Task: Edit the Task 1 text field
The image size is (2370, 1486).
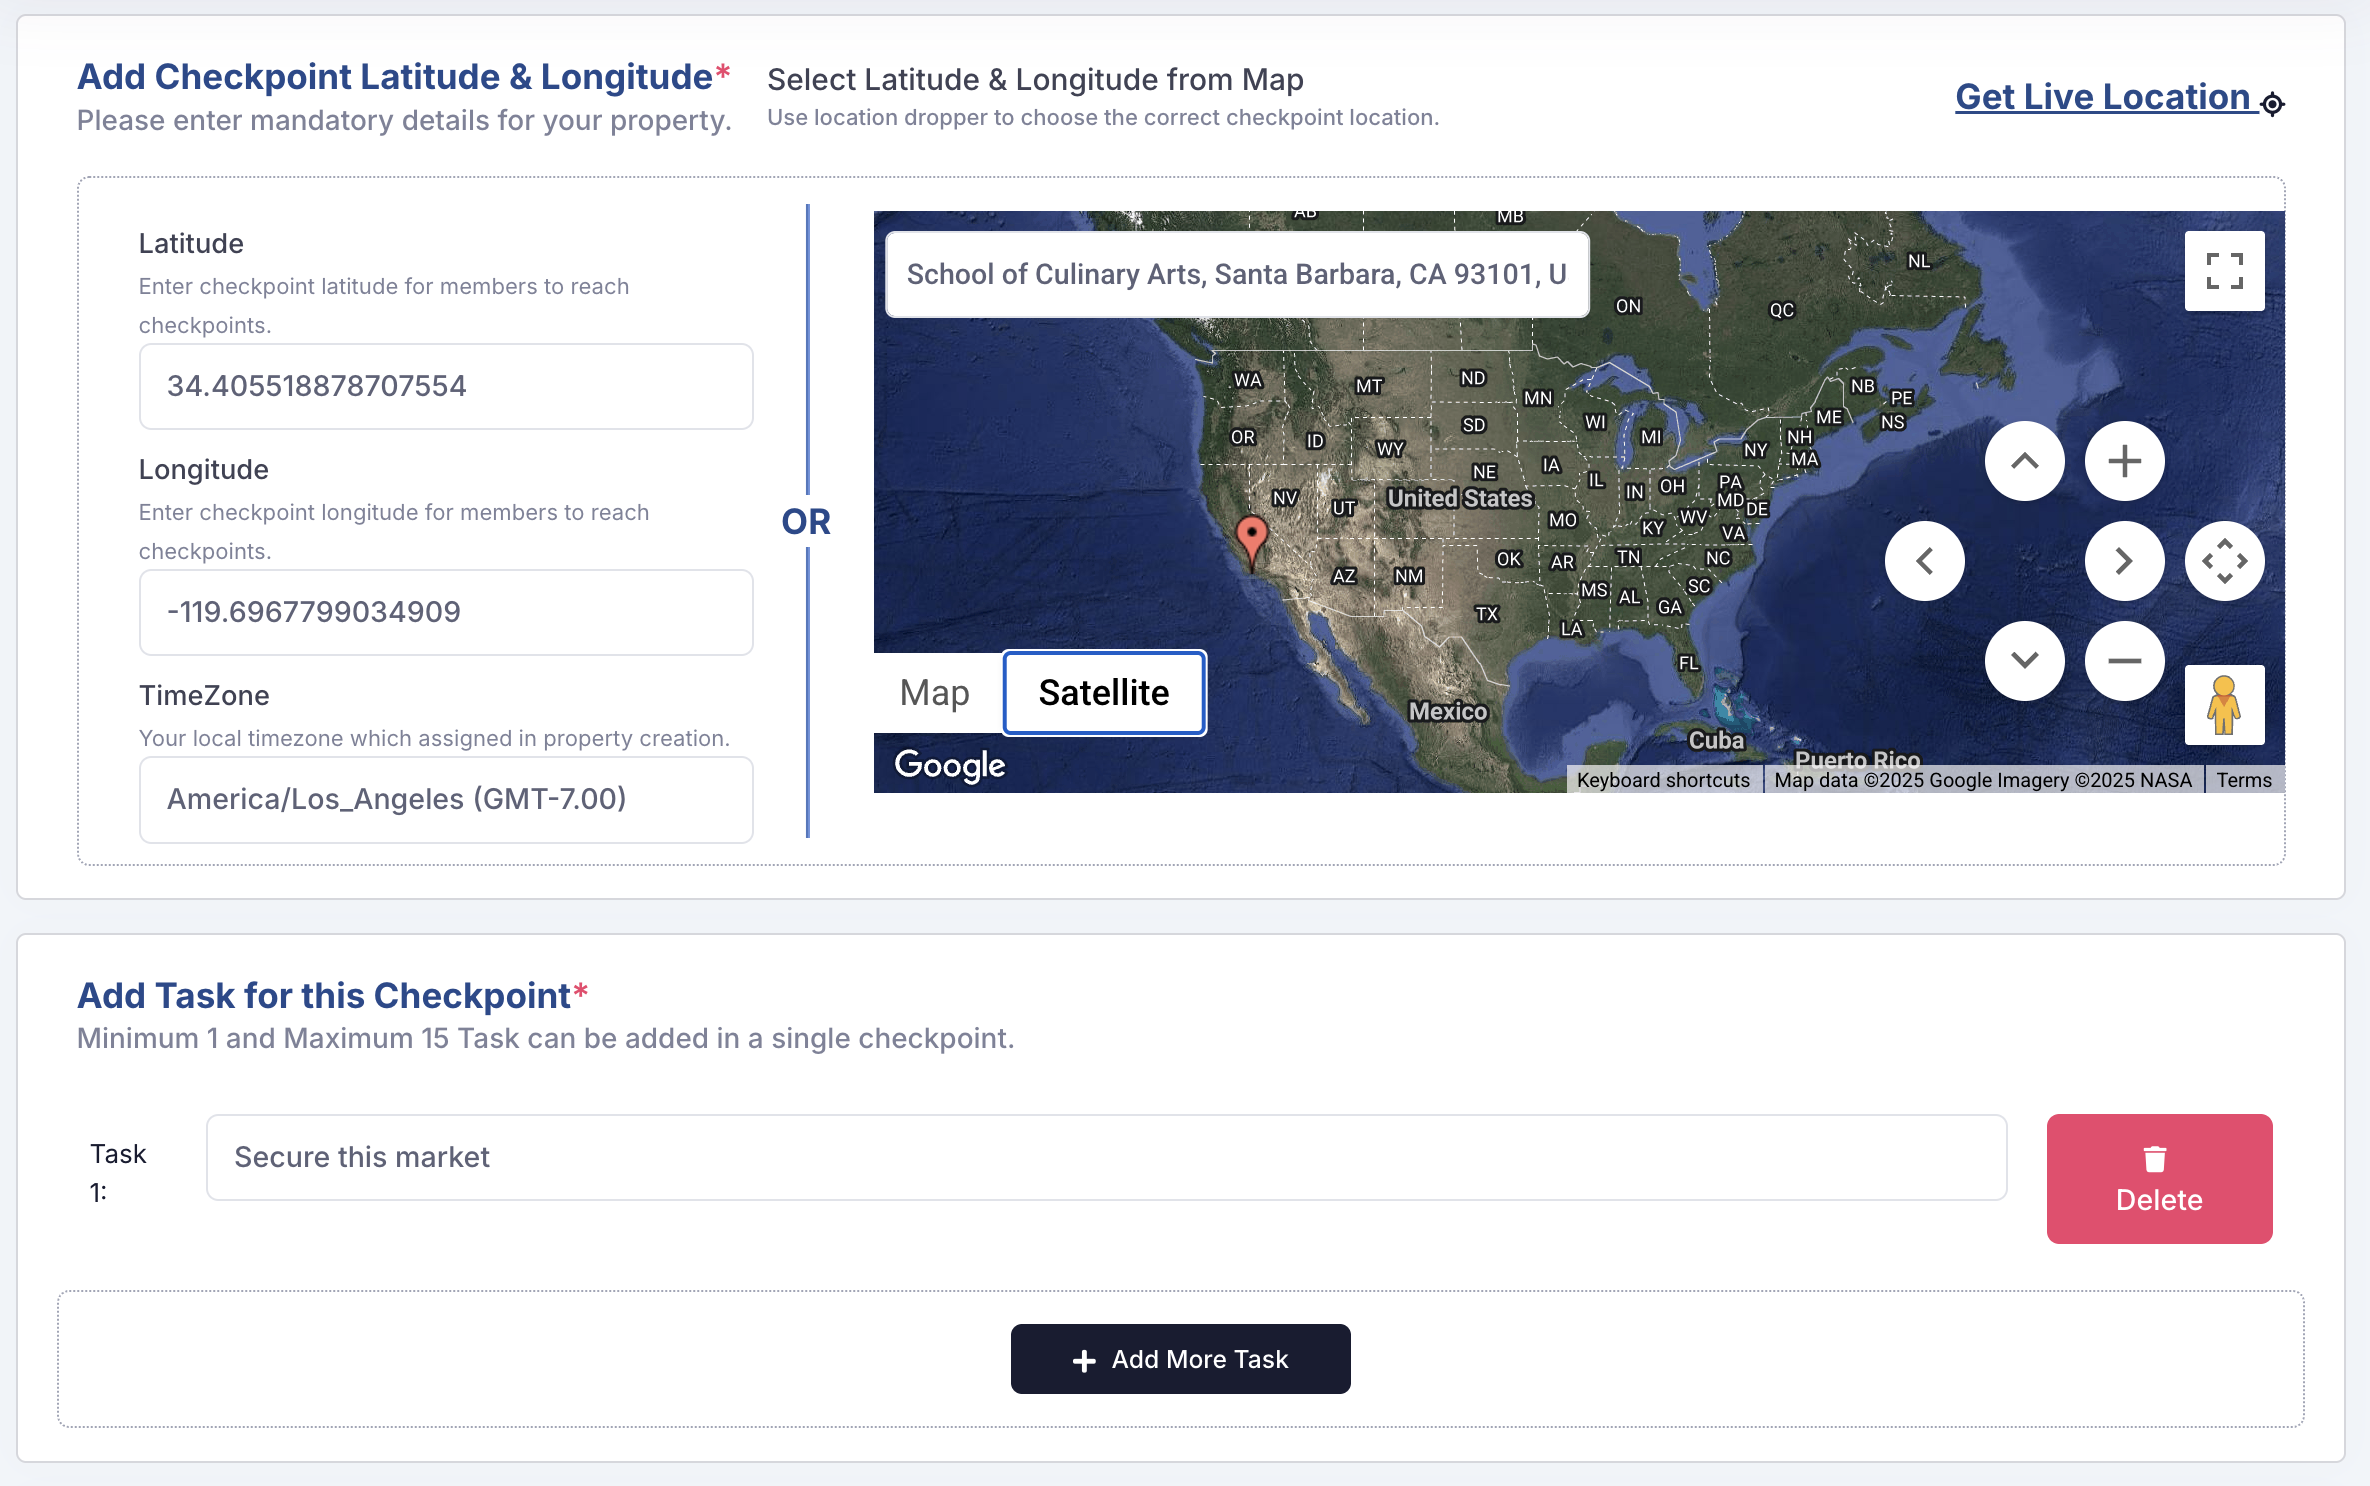Action: (x=1106, y=1157)
